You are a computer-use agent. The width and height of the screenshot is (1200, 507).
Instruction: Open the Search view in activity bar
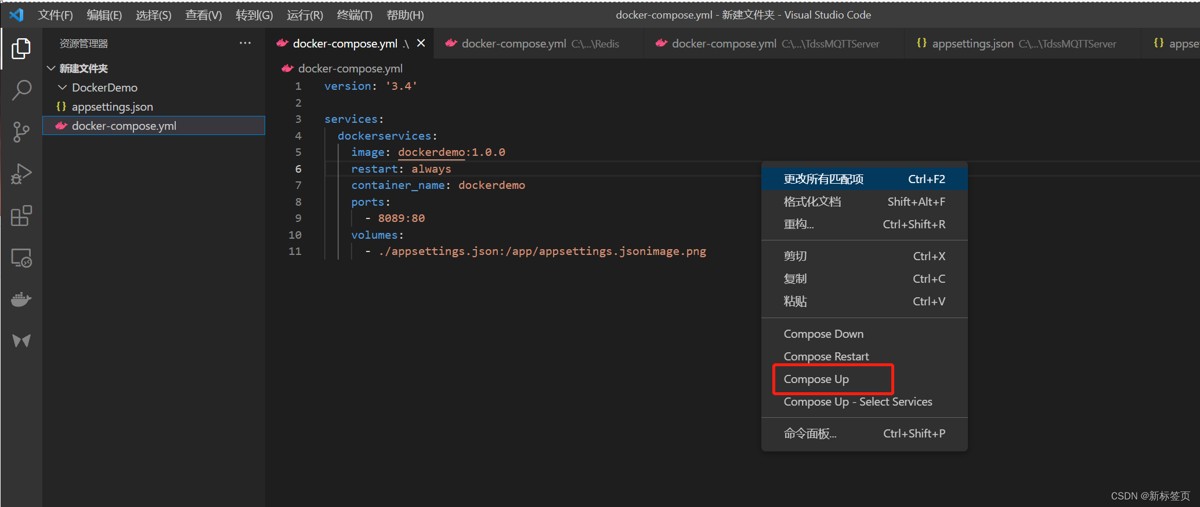pyautogui.click(x=21, y=90)
